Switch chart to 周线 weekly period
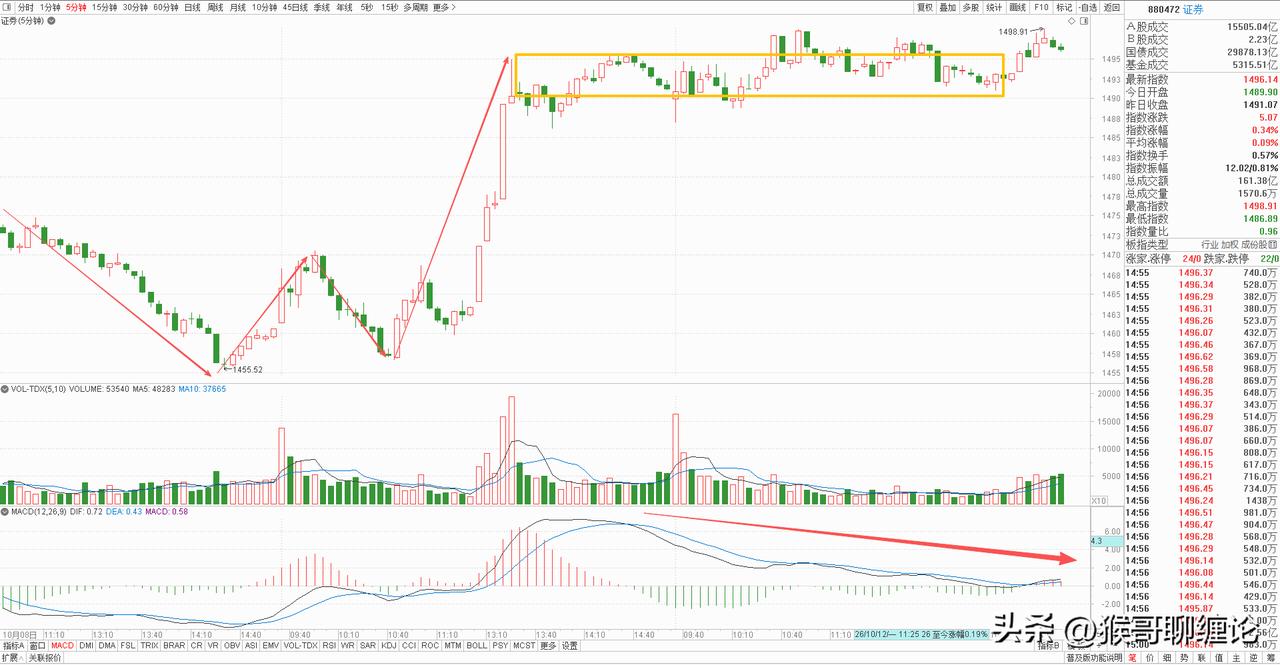Image resolution: width=1280 pixels, height=665 pixels. point(215,7)
